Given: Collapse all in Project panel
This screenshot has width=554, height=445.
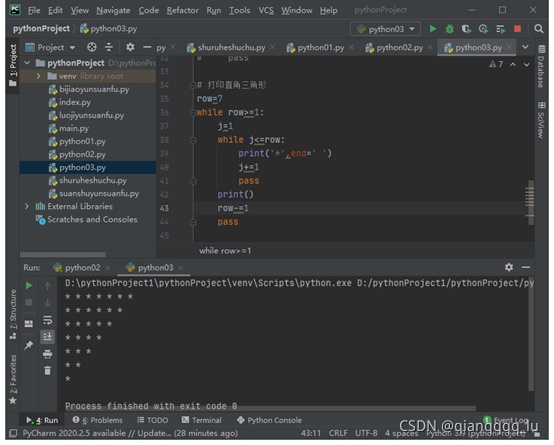Looking at the screenshot, I should [x=109, y=47].
